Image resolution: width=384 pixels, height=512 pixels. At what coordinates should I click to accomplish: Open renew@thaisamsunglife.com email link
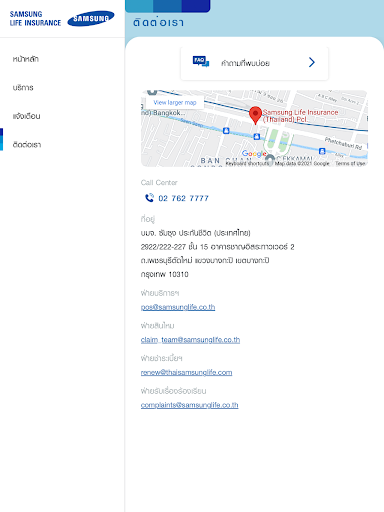[x=186, y=372]
